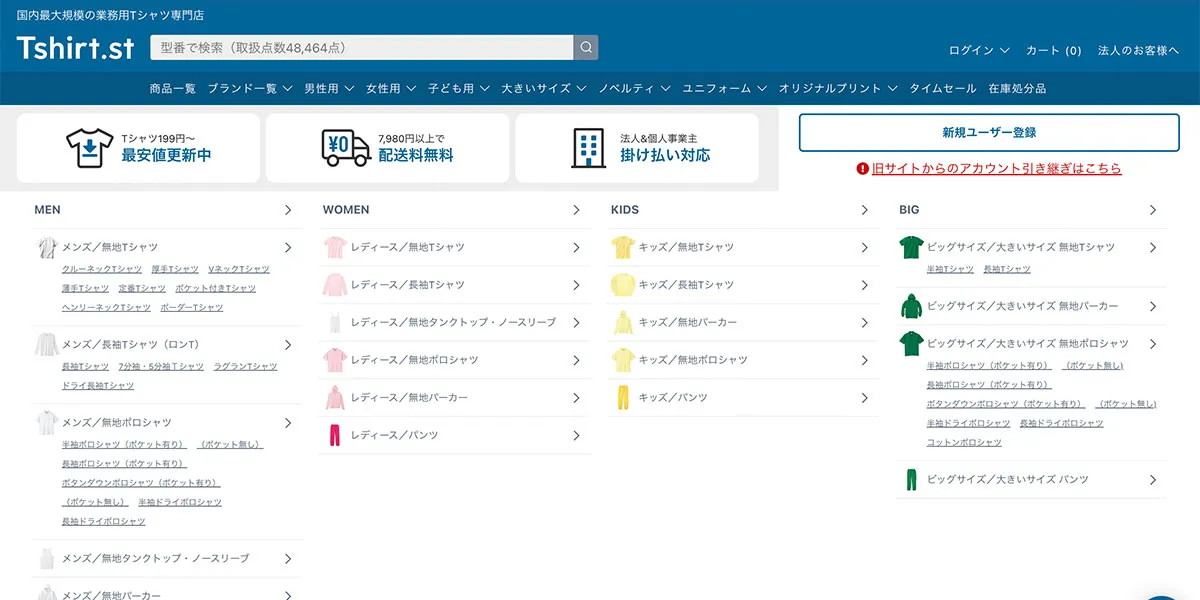Open タイムセール in the navigation bar
The width and height of the screenshot is (1200, 600).
(x=943, y=88)
